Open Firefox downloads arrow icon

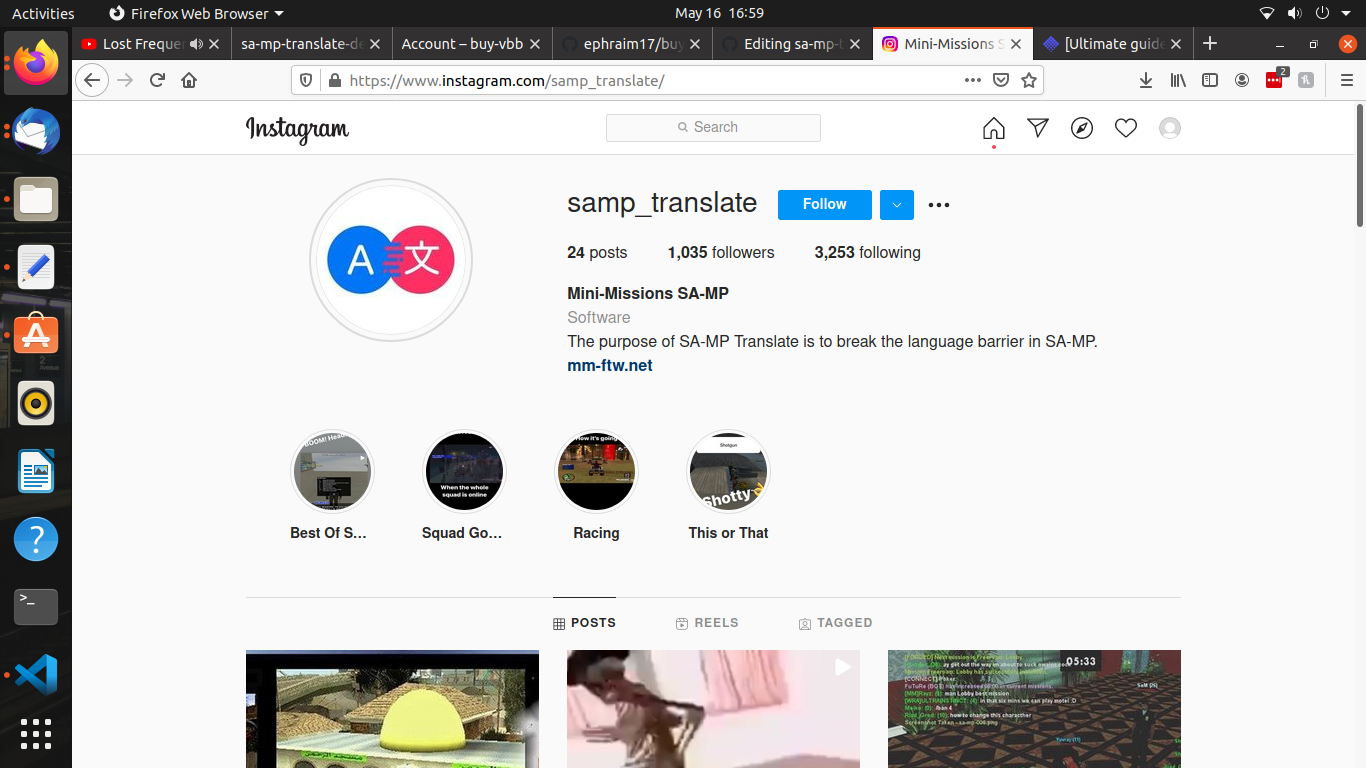[1146, 80]
